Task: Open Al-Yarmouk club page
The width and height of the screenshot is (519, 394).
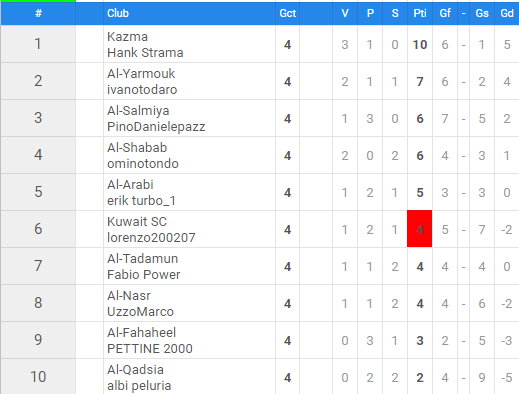Action: pos(141,74)
